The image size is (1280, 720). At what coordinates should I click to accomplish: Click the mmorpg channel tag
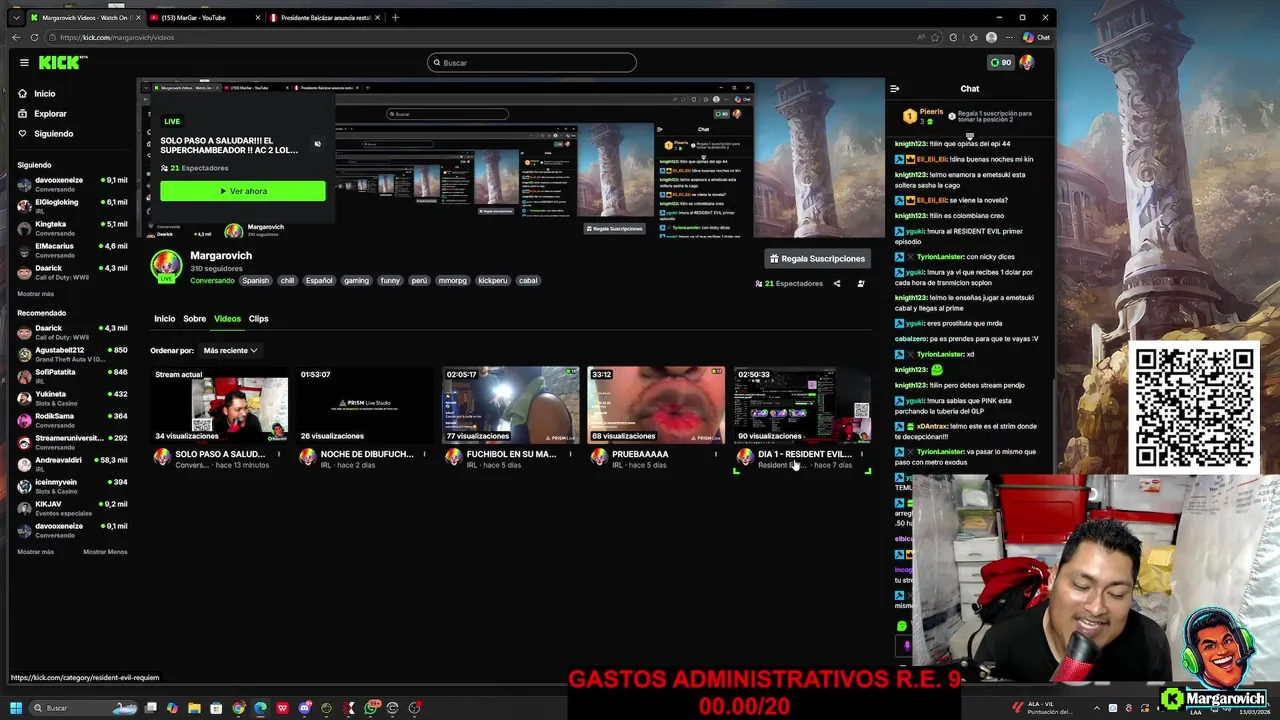click(x=453, y=281)
